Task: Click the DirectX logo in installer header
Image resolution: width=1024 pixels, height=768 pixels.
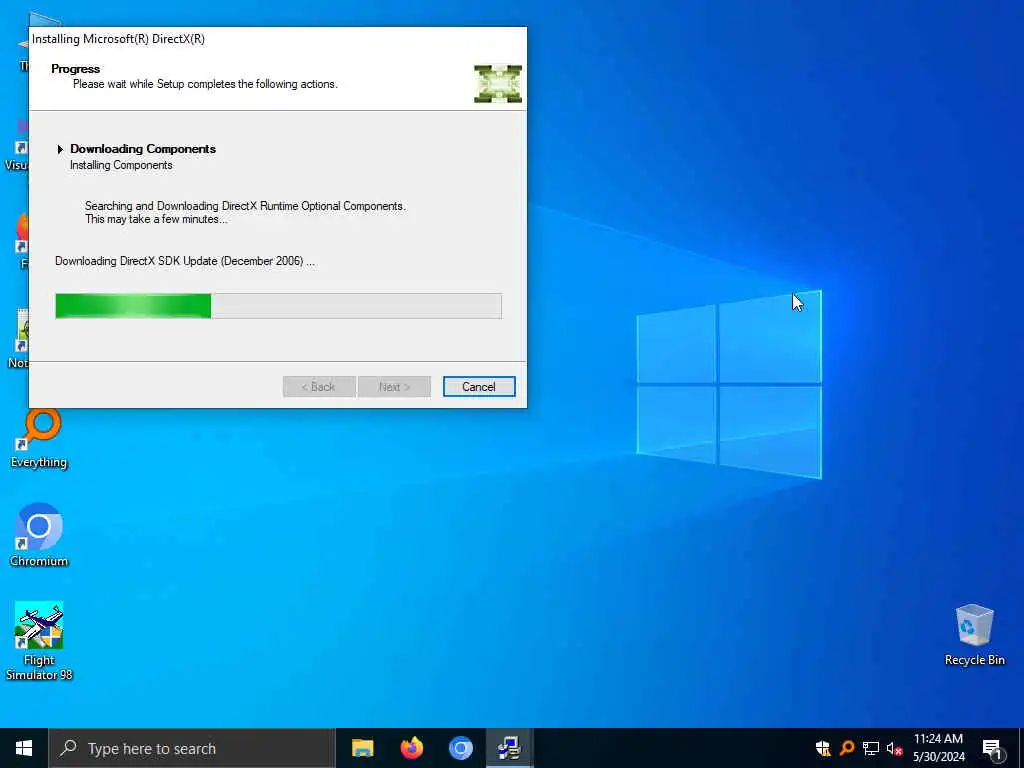Action: [x=498, y=84]
